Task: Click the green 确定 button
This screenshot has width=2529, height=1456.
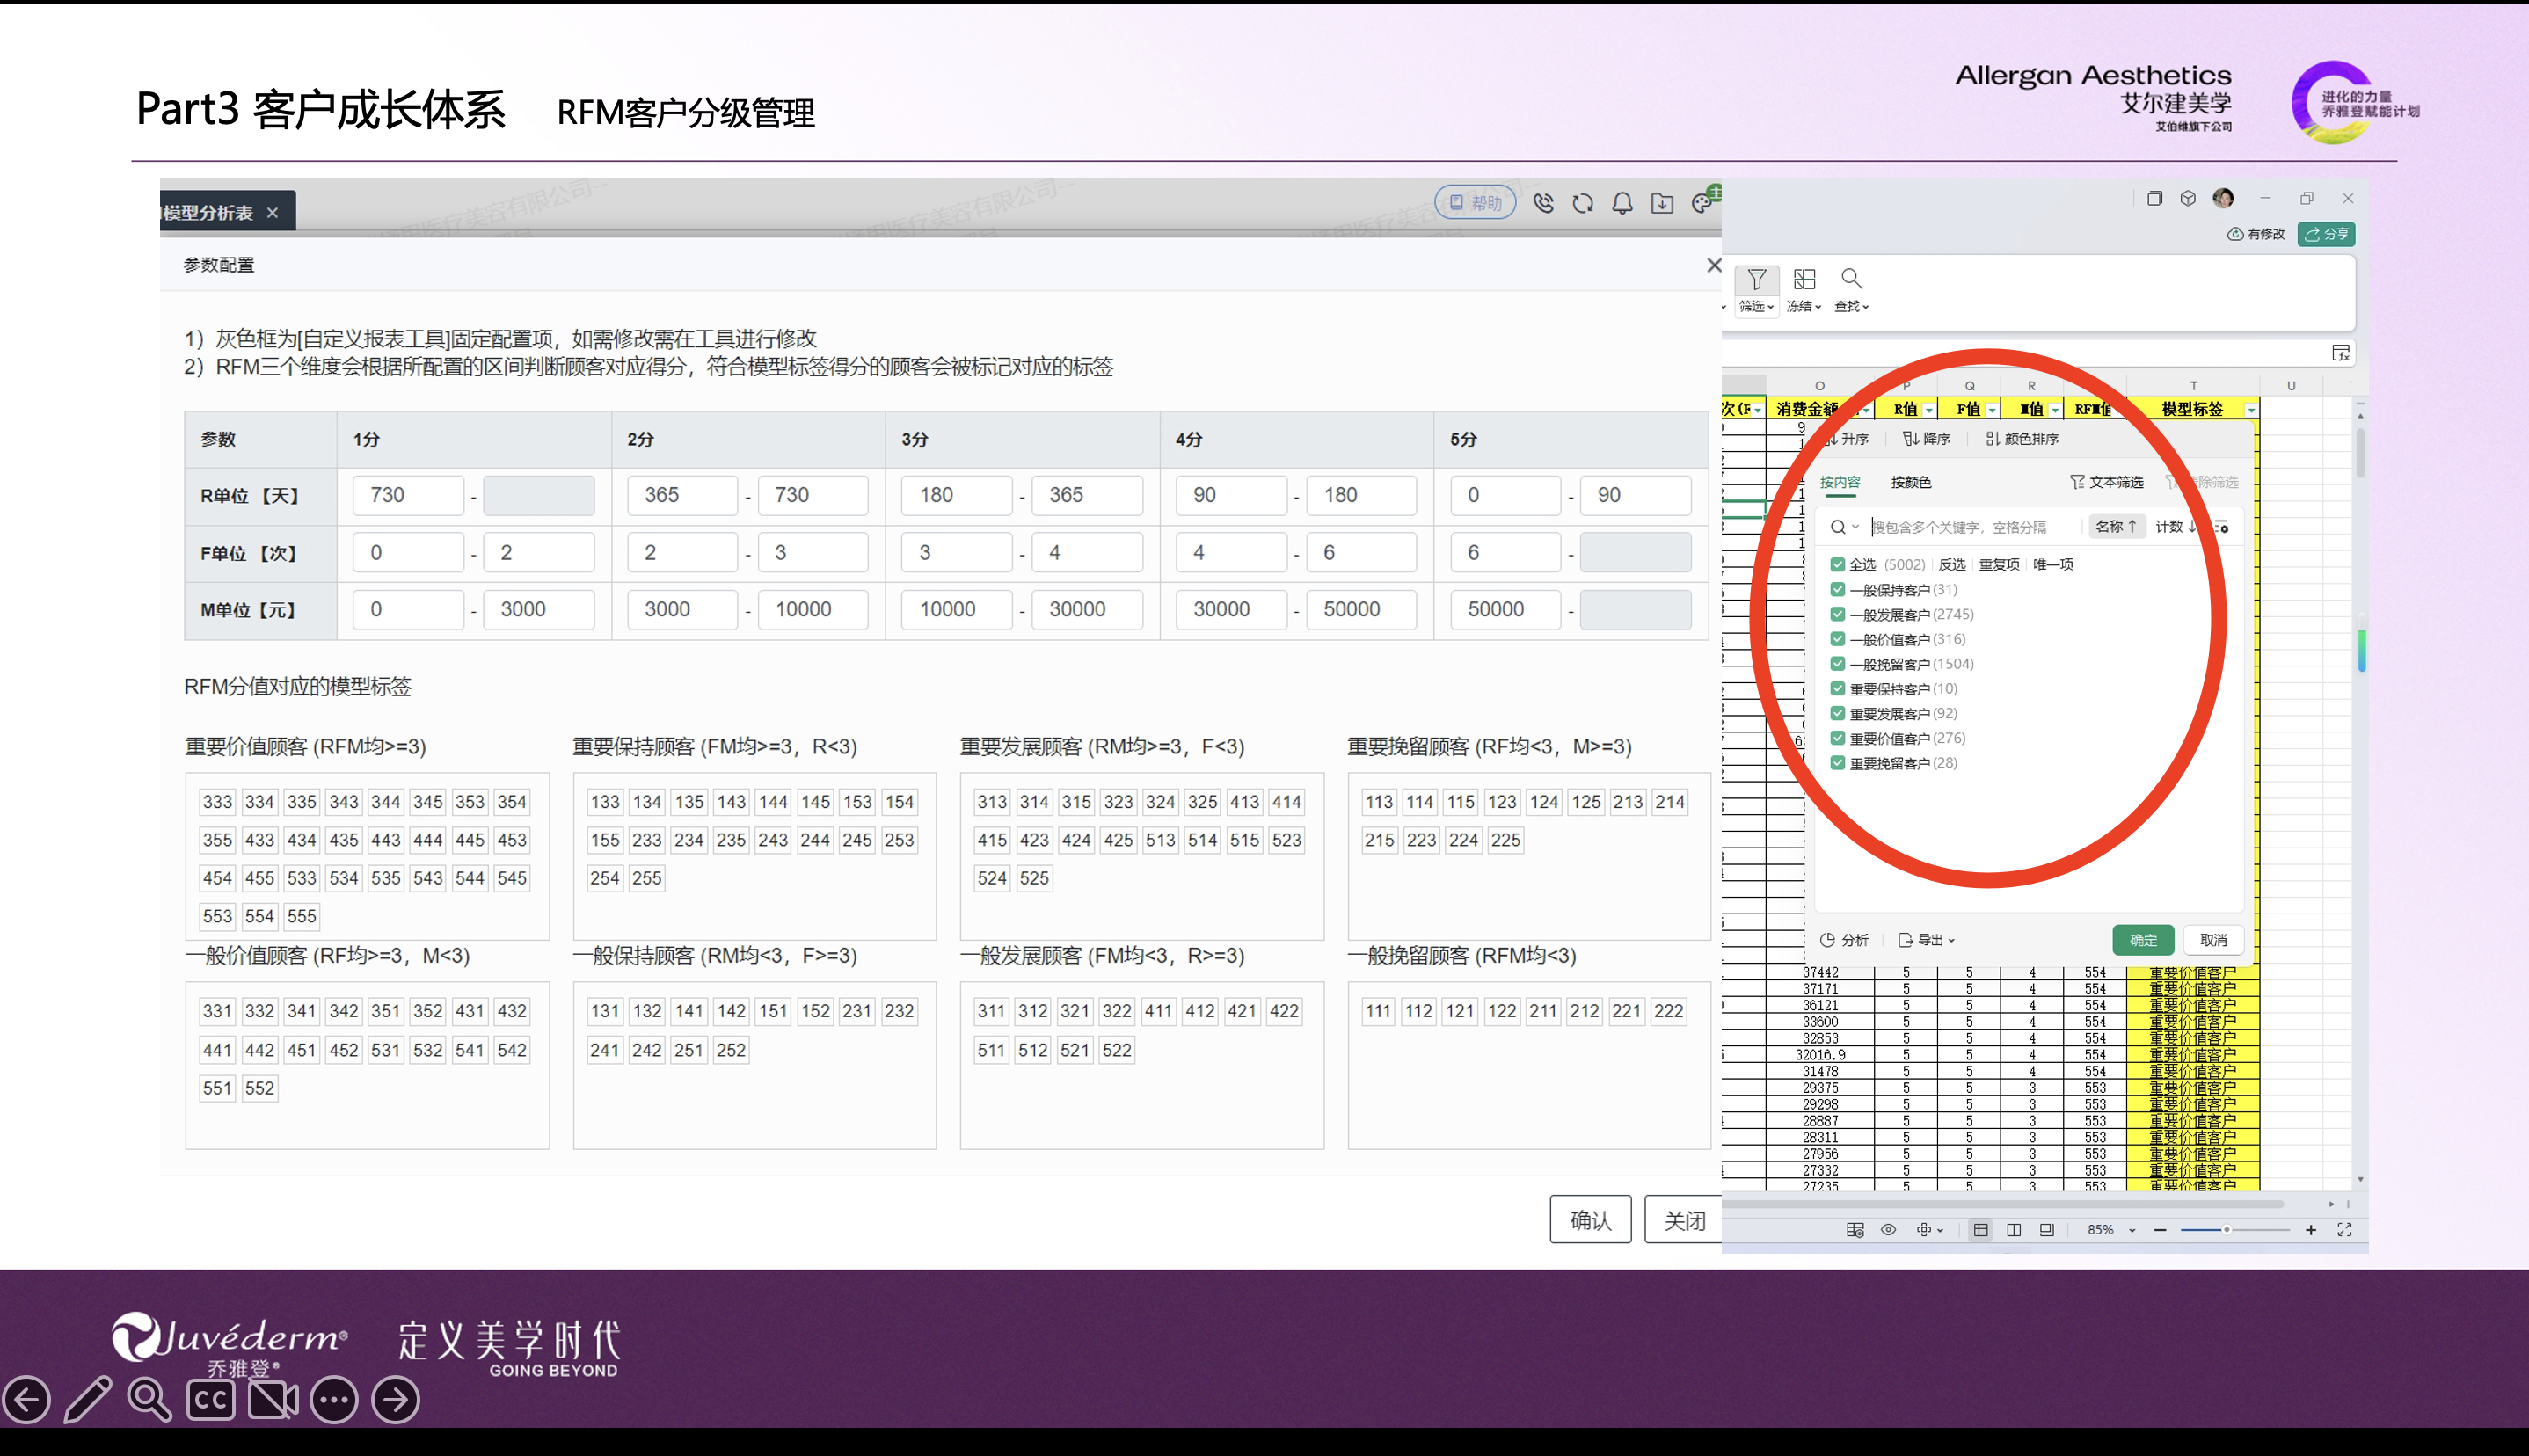Action: [2142, 940]
